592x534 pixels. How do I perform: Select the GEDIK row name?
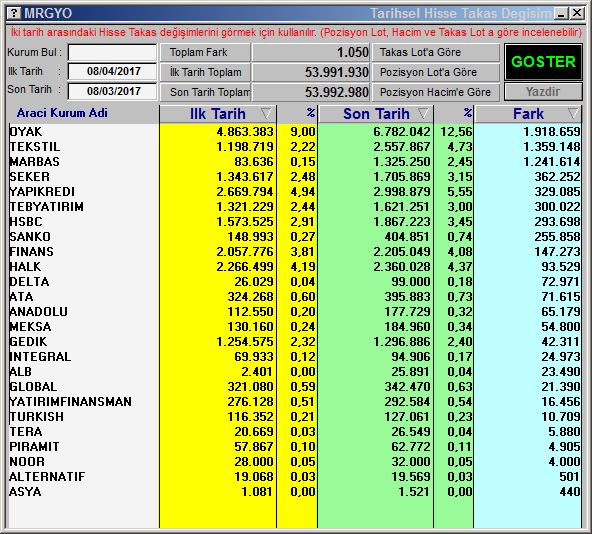[28, 342]
